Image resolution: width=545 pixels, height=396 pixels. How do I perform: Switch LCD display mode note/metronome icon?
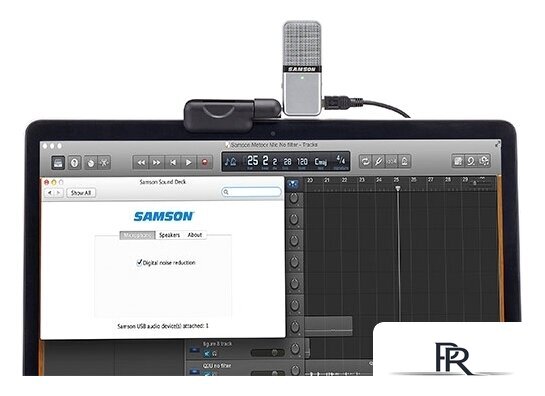point(230,162)
